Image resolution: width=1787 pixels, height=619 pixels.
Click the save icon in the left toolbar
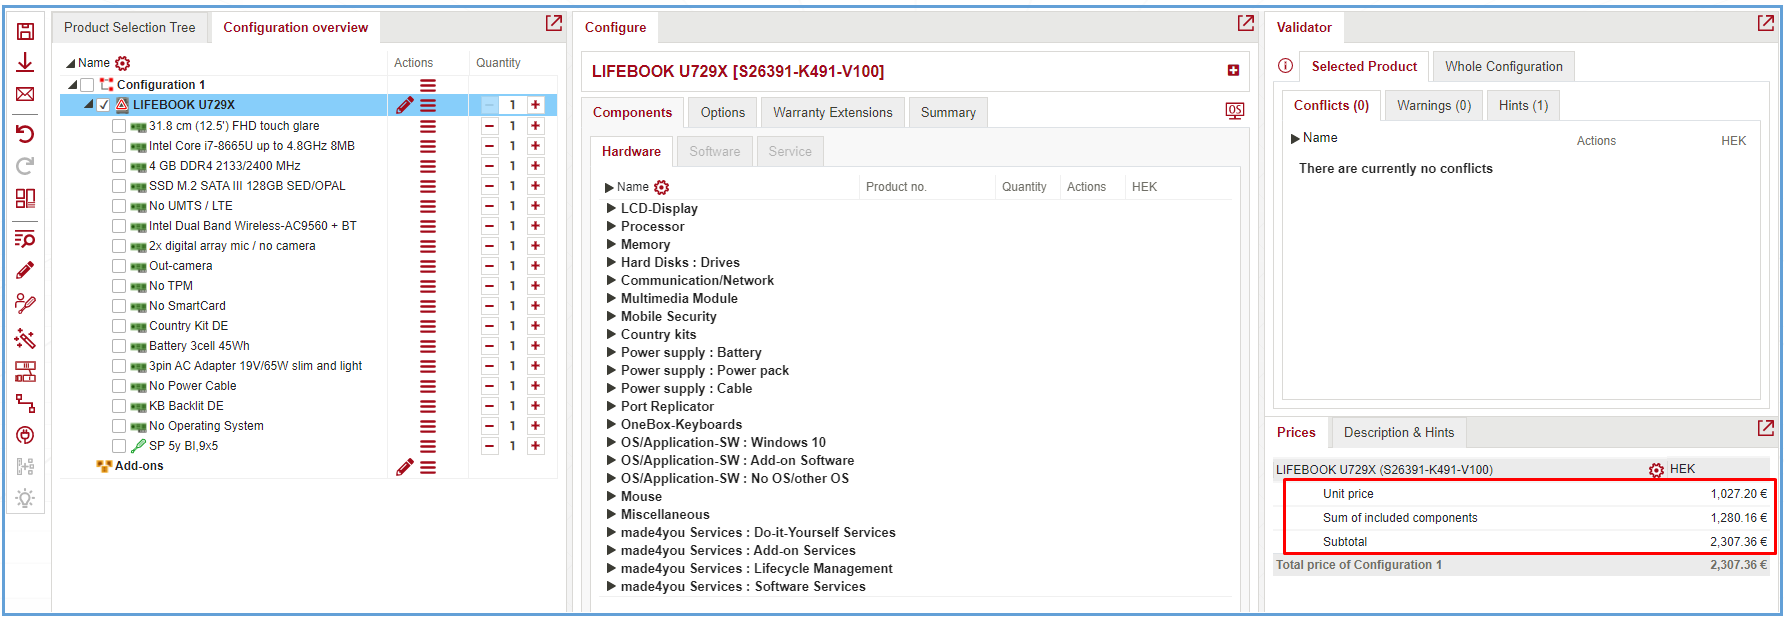25,31
